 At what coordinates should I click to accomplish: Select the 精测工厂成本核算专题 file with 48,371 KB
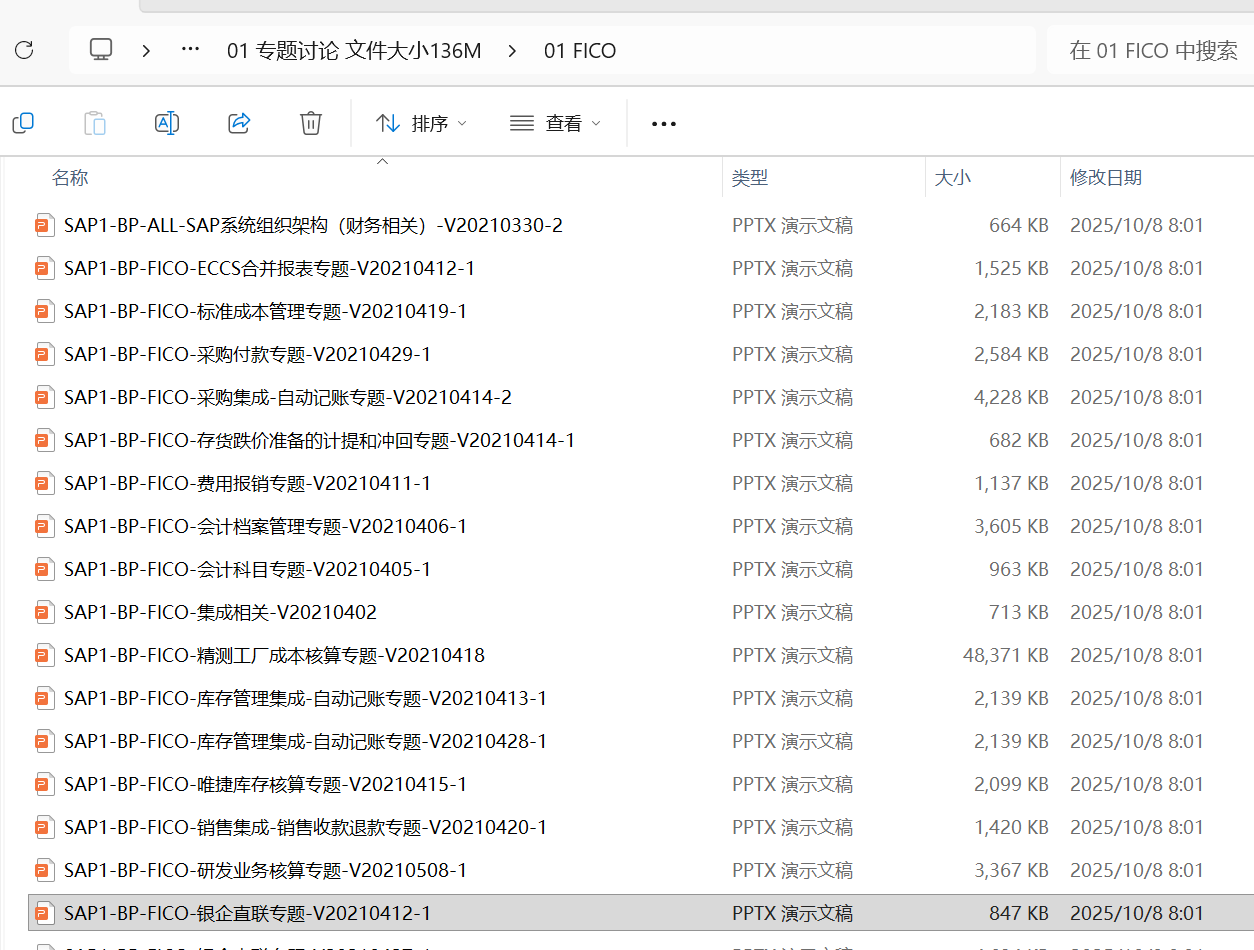pyautogui.click(x=274, y=655)
